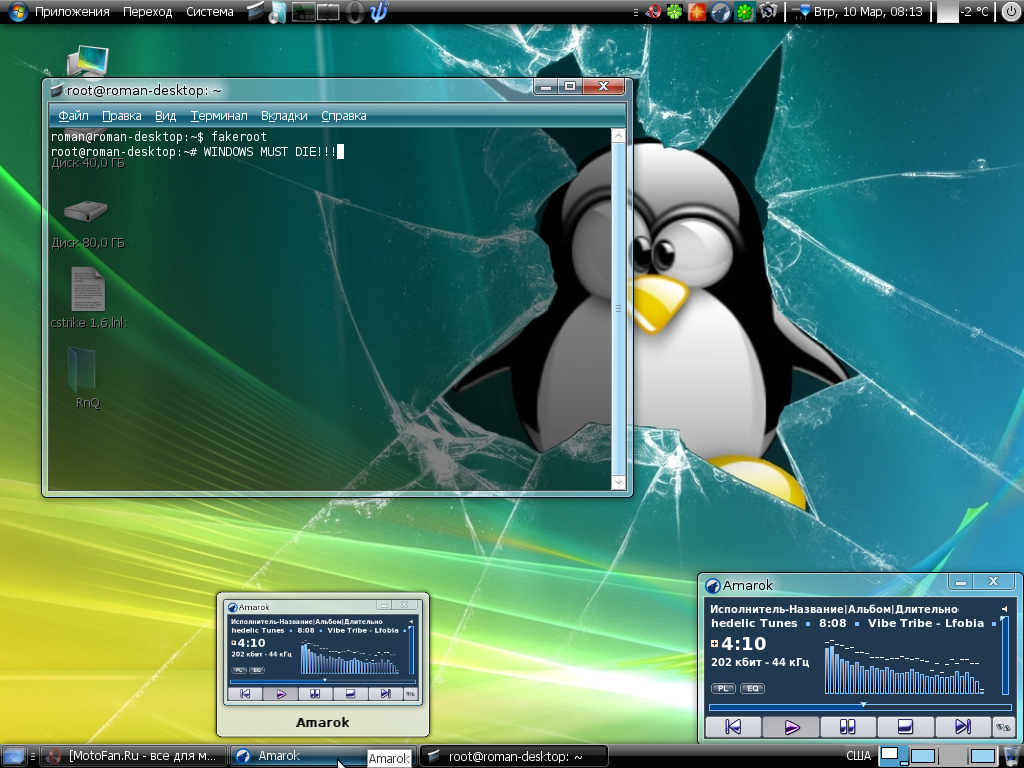This screenshot has width=1024, height=768.
Task: Adjust the Amarok vertical volume bar
Action: (x=1004, y=655)
